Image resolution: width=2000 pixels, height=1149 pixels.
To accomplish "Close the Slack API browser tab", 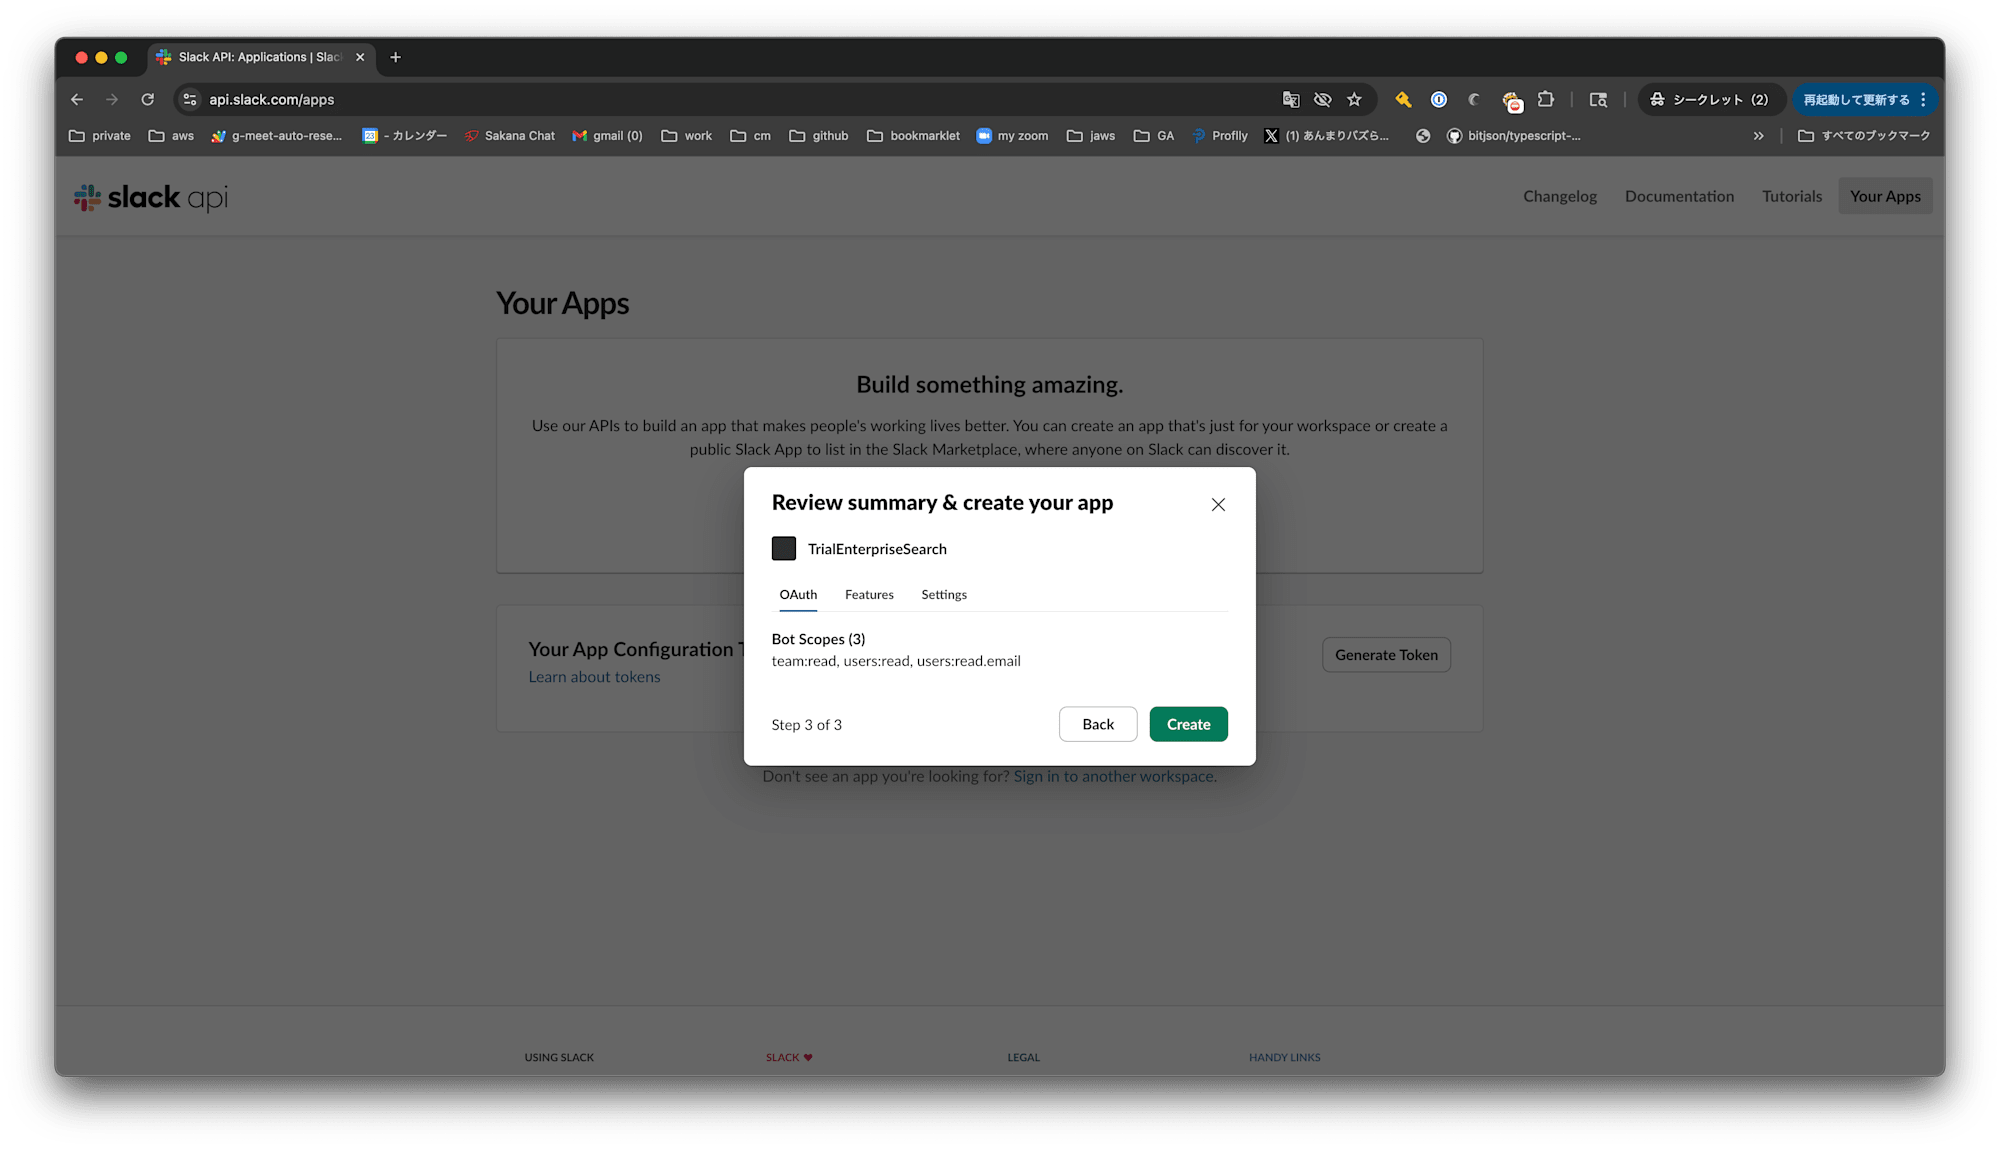I will 360,57.
